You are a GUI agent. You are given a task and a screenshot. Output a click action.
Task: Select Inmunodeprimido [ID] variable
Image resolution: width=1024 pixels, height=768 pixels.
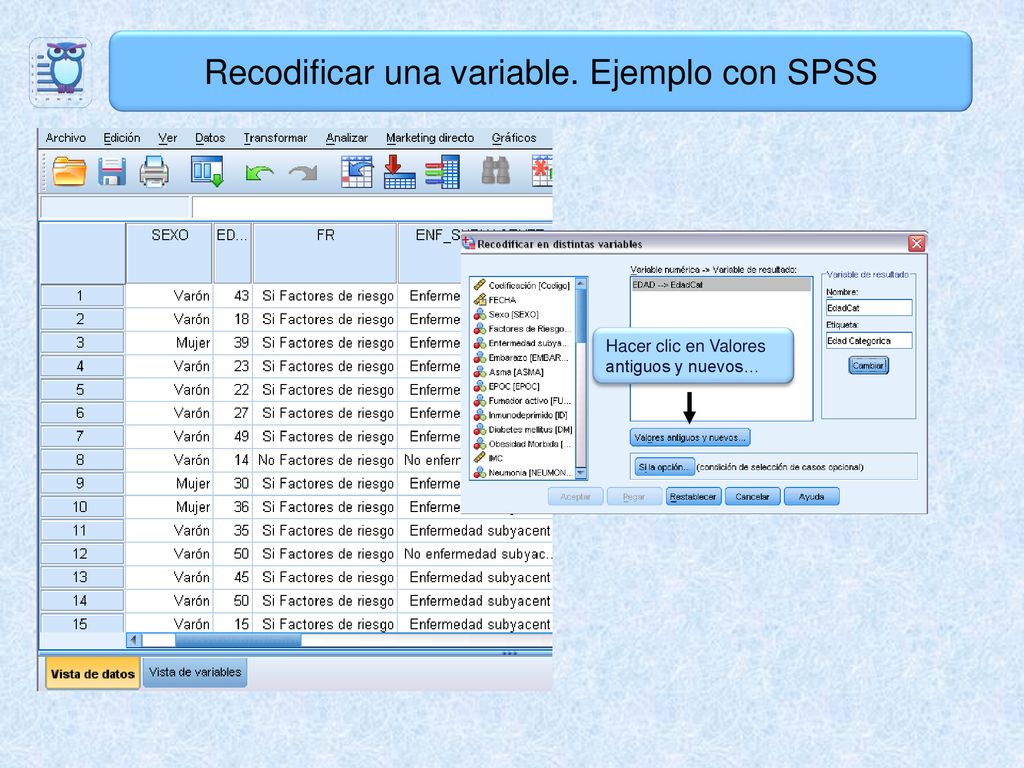[x=520, y=415]
